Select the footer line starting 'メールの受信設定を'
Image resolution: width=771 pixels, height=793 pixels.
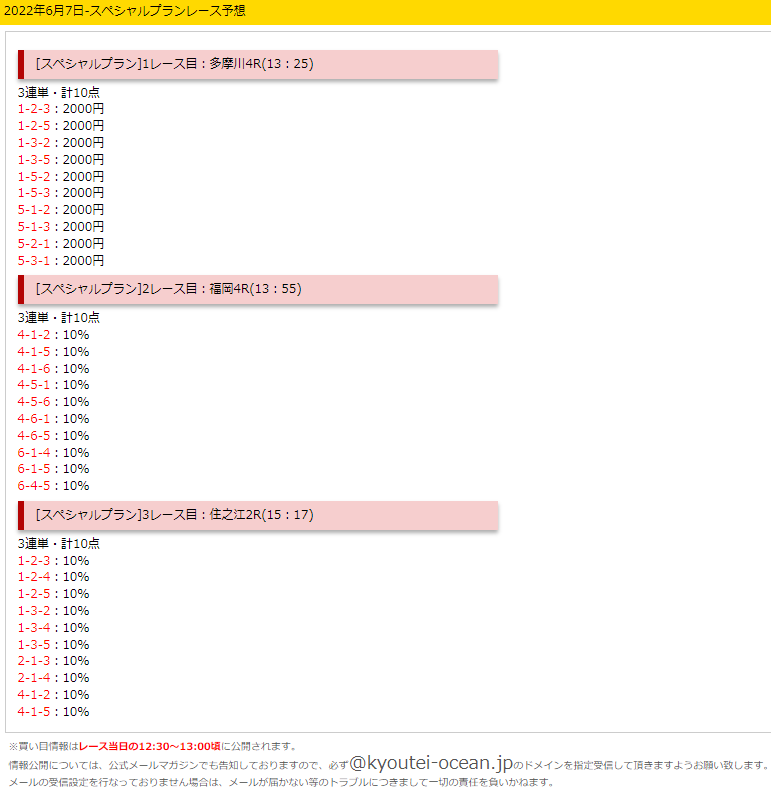(281, 782)
